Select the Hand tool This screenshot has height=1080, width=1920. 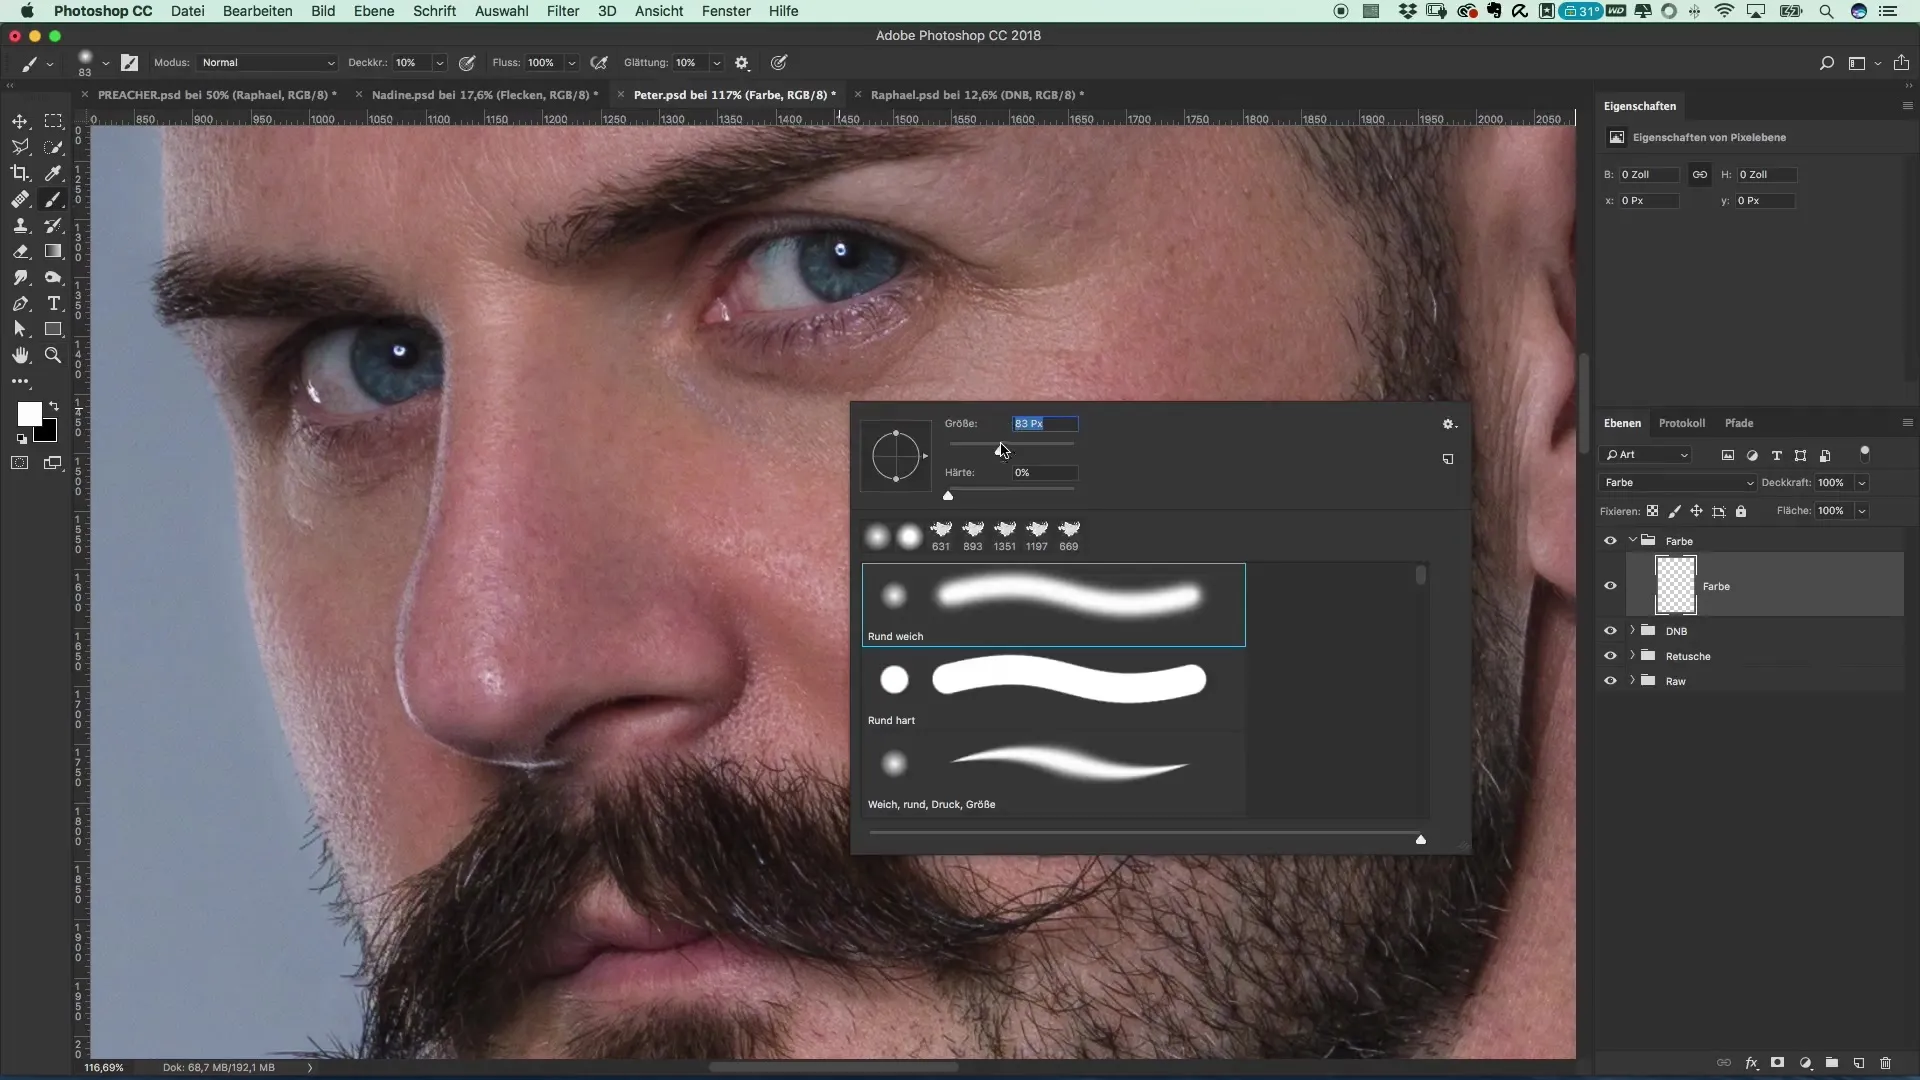[x=20, y=355]
